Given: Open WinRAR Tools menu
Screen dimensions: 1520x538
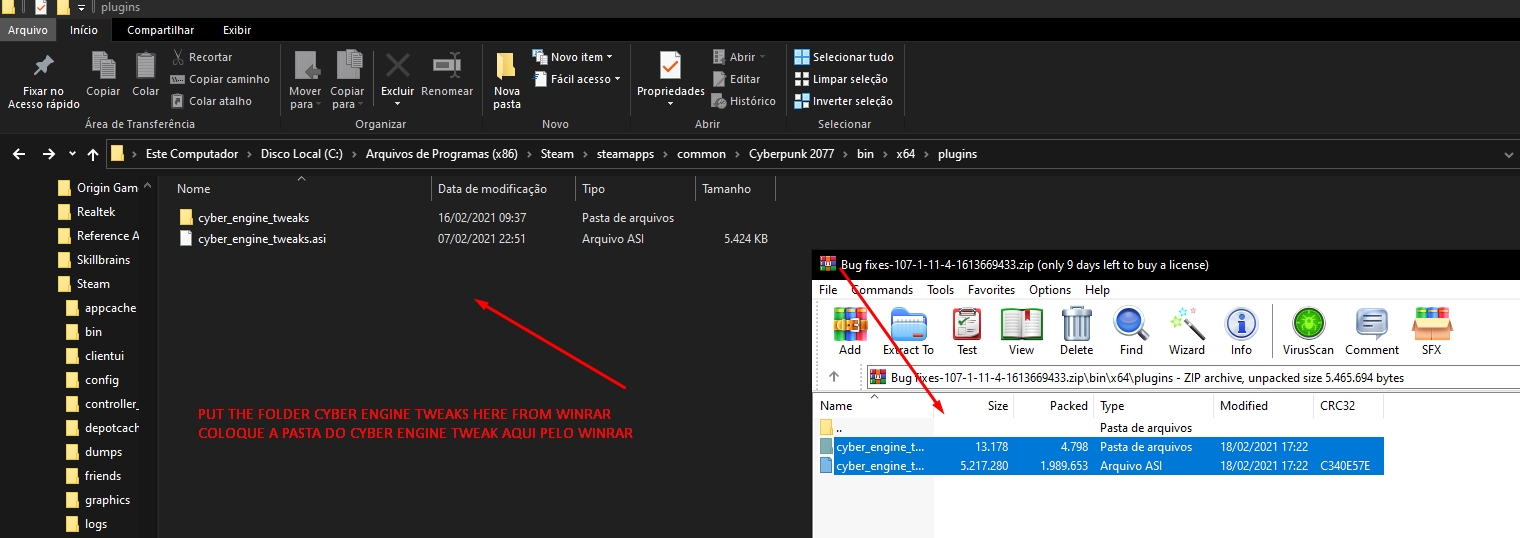Looking at the screenshot, I should 940,290.
